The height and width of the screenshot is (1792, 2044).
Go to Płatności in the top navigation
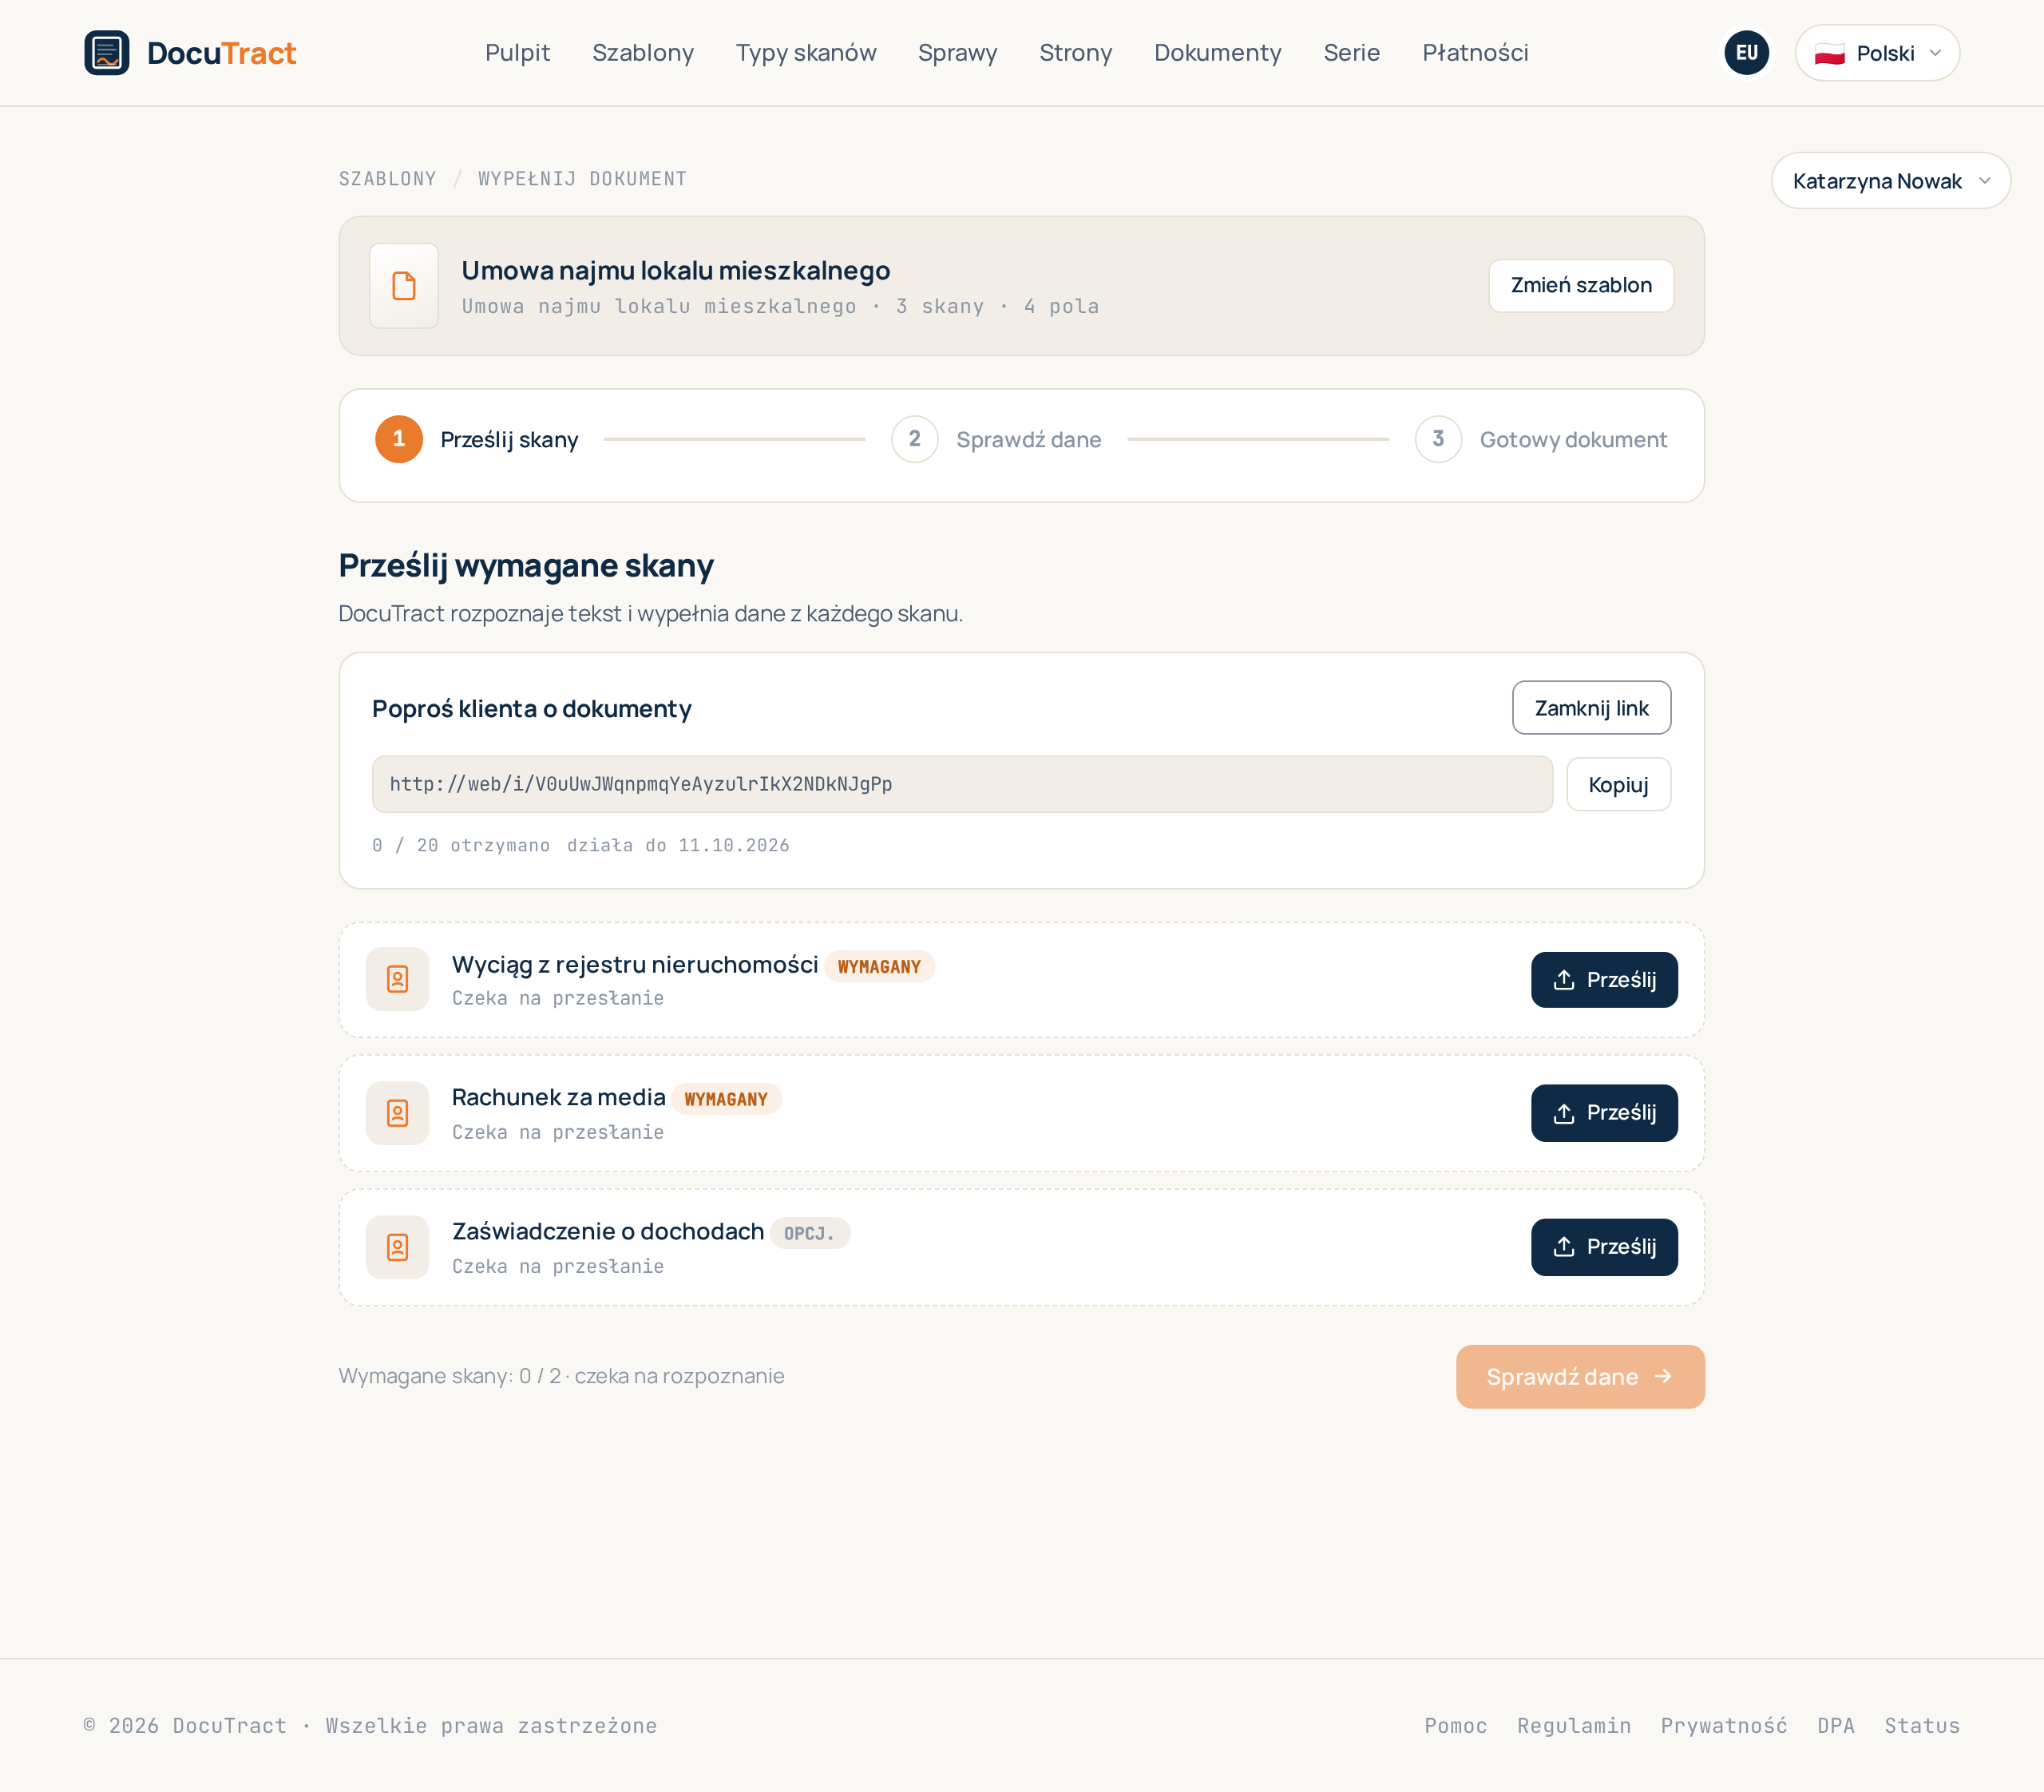click(1475, 53)
